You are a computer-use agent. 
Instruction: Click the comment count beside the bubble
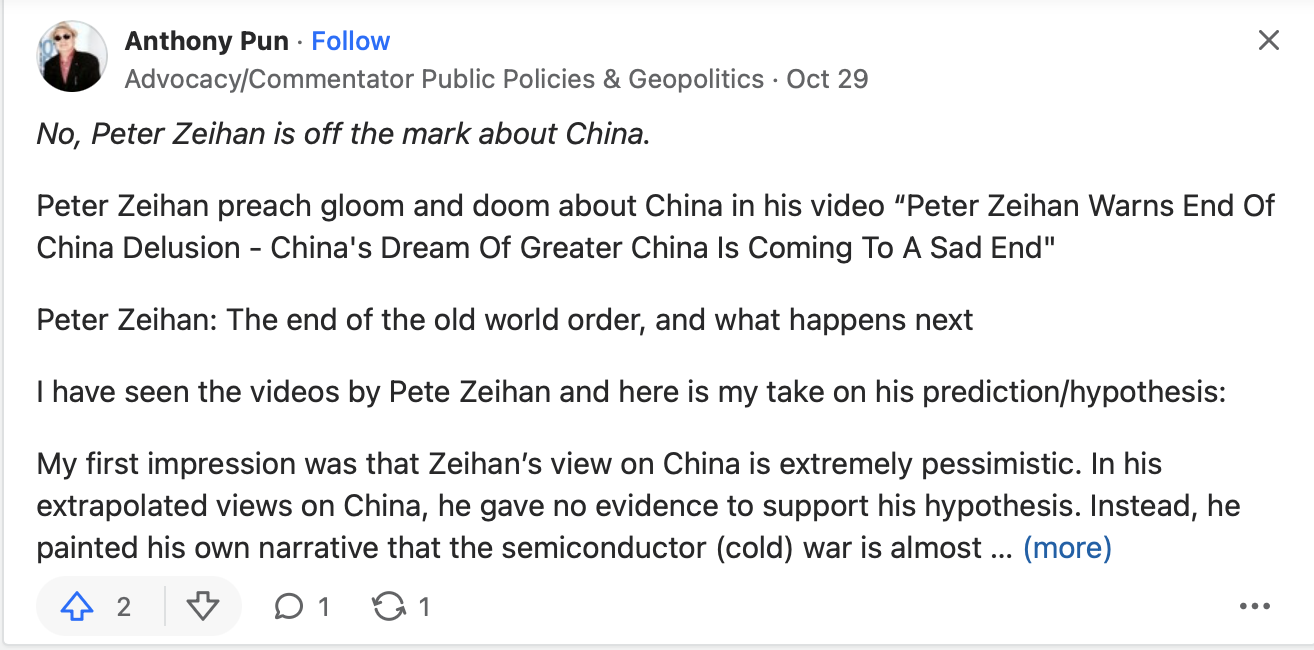click(x=323, y=606)
